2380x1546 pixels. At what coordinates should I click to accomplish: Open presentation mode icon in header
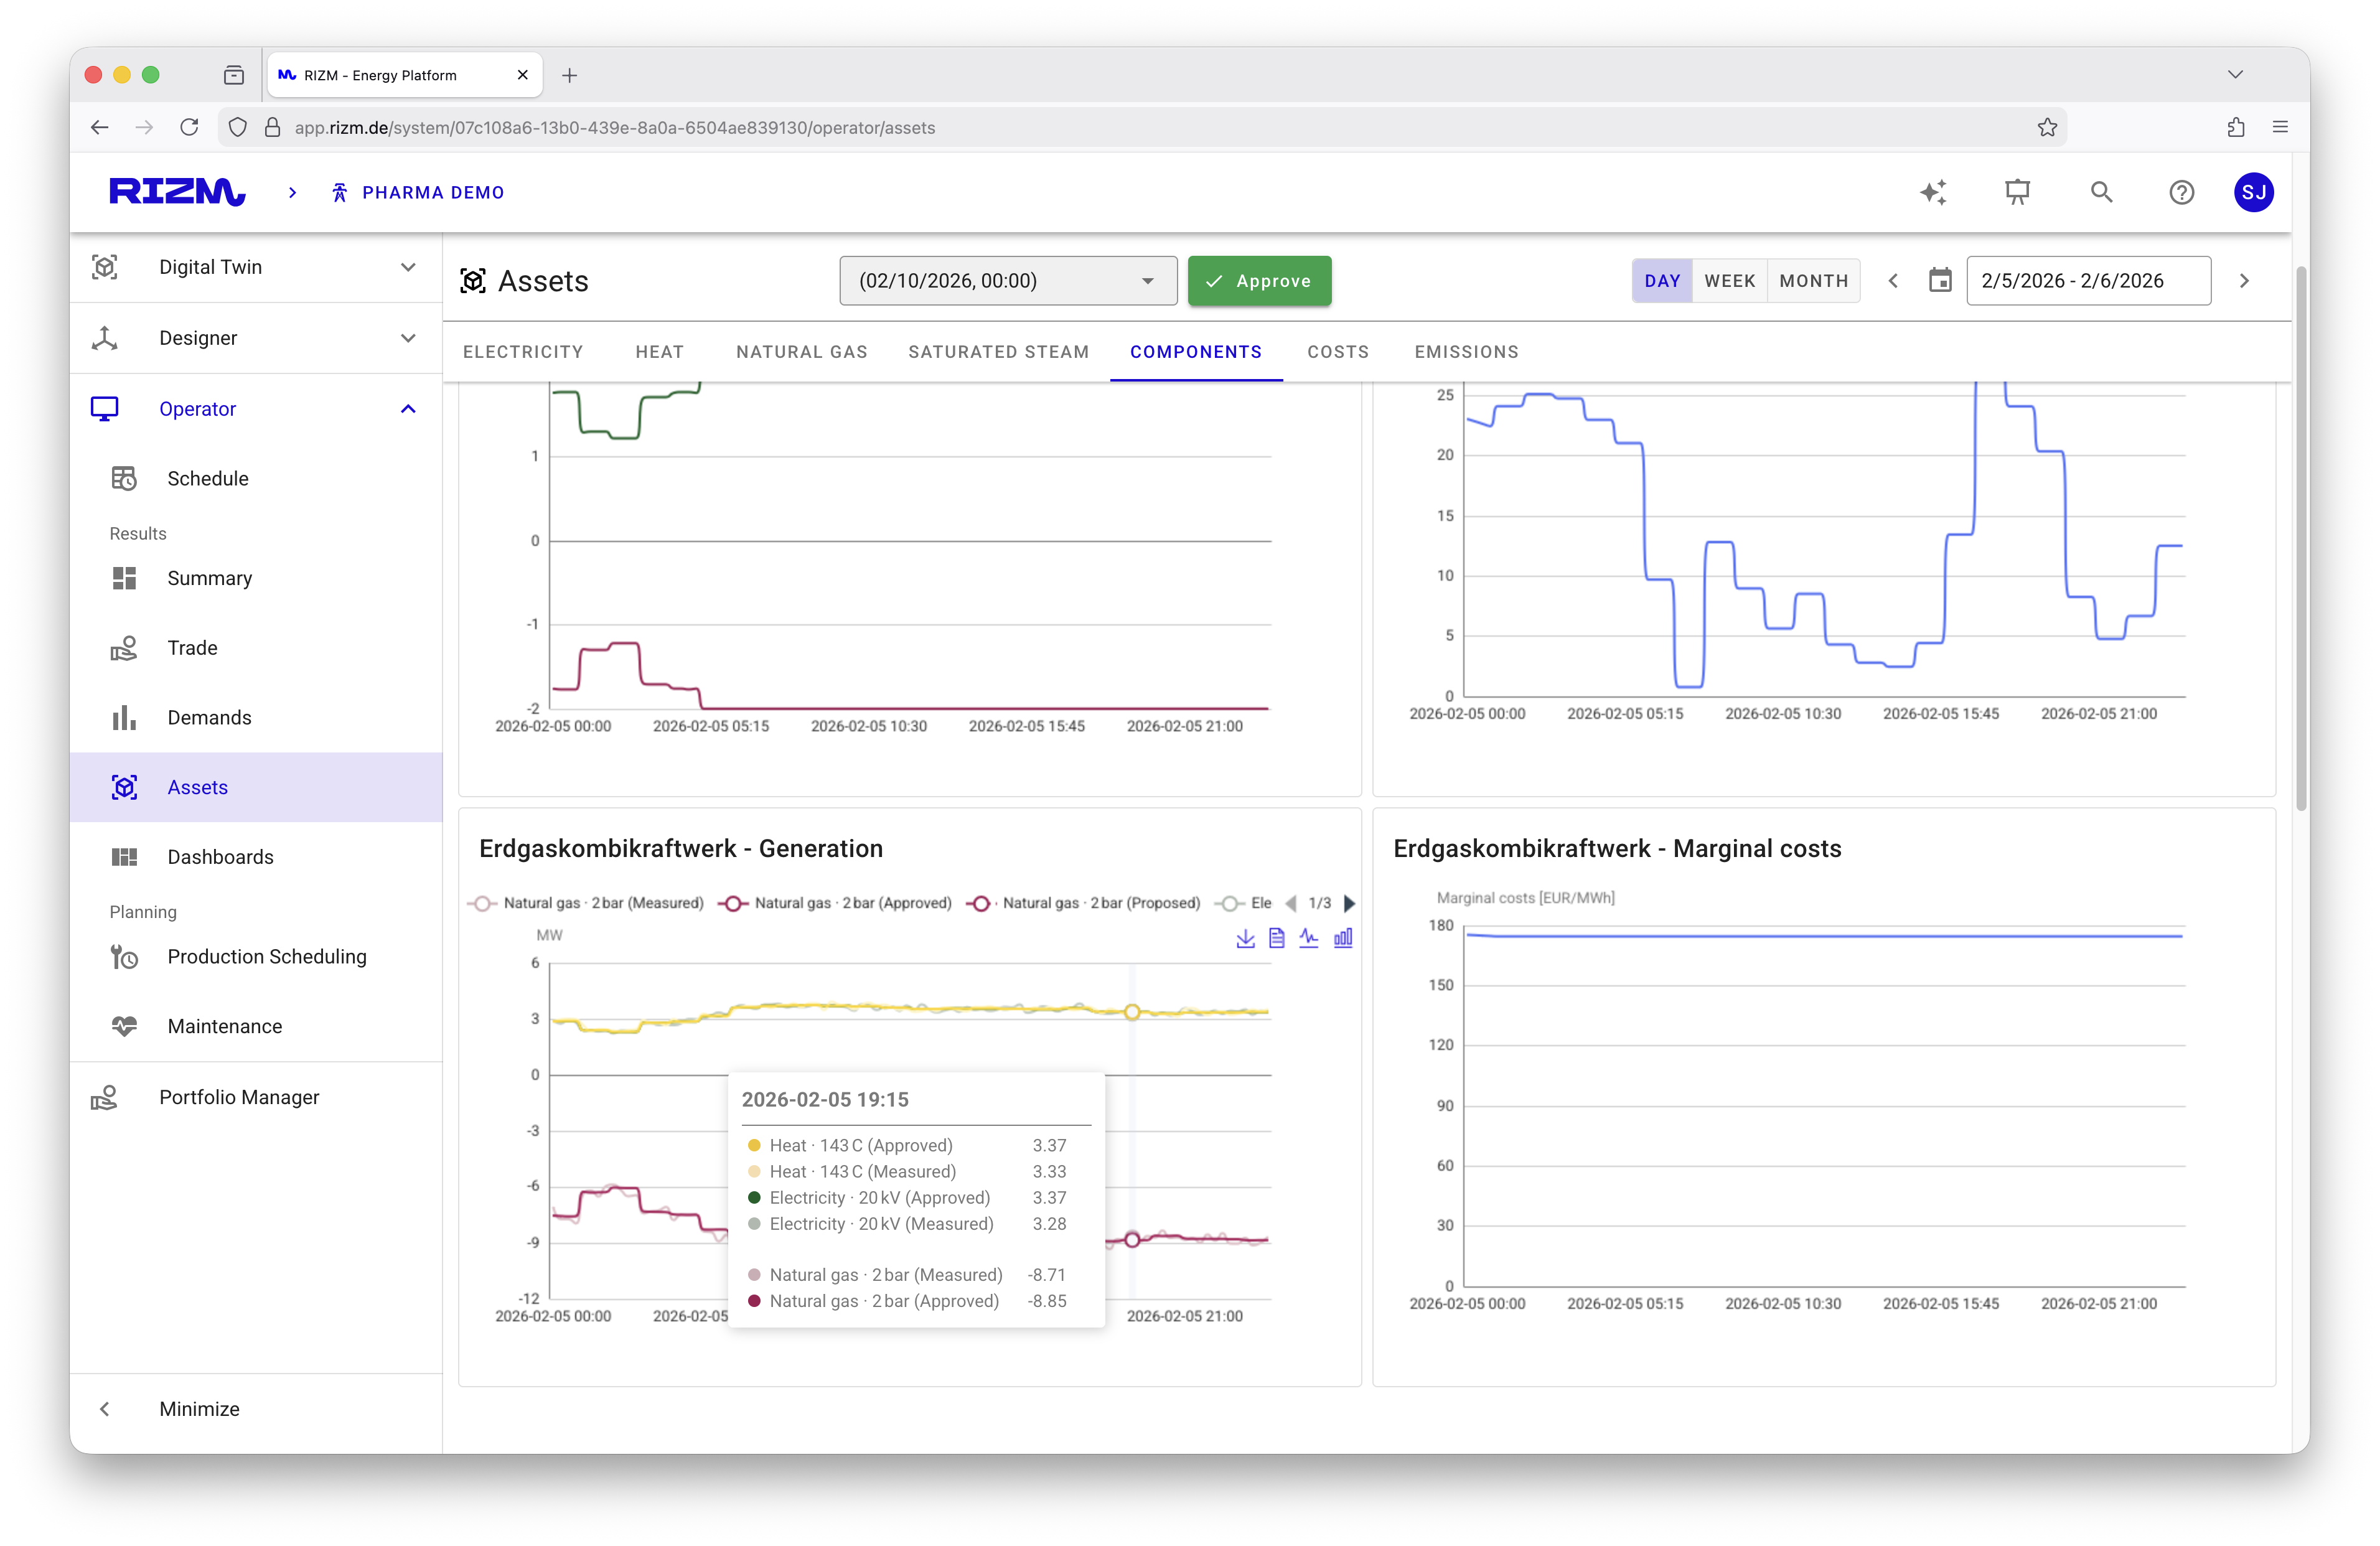point(2017,192)
